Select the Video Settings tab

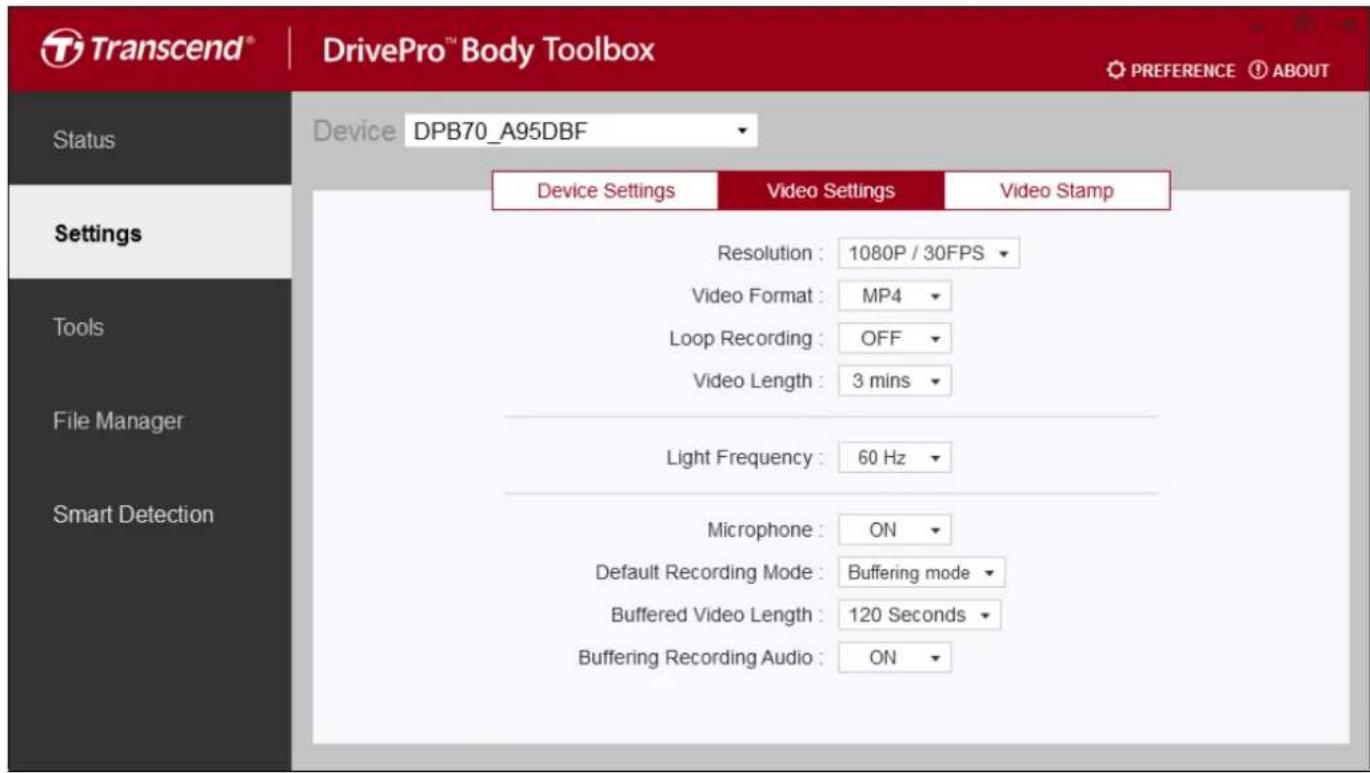pos(830,190)
